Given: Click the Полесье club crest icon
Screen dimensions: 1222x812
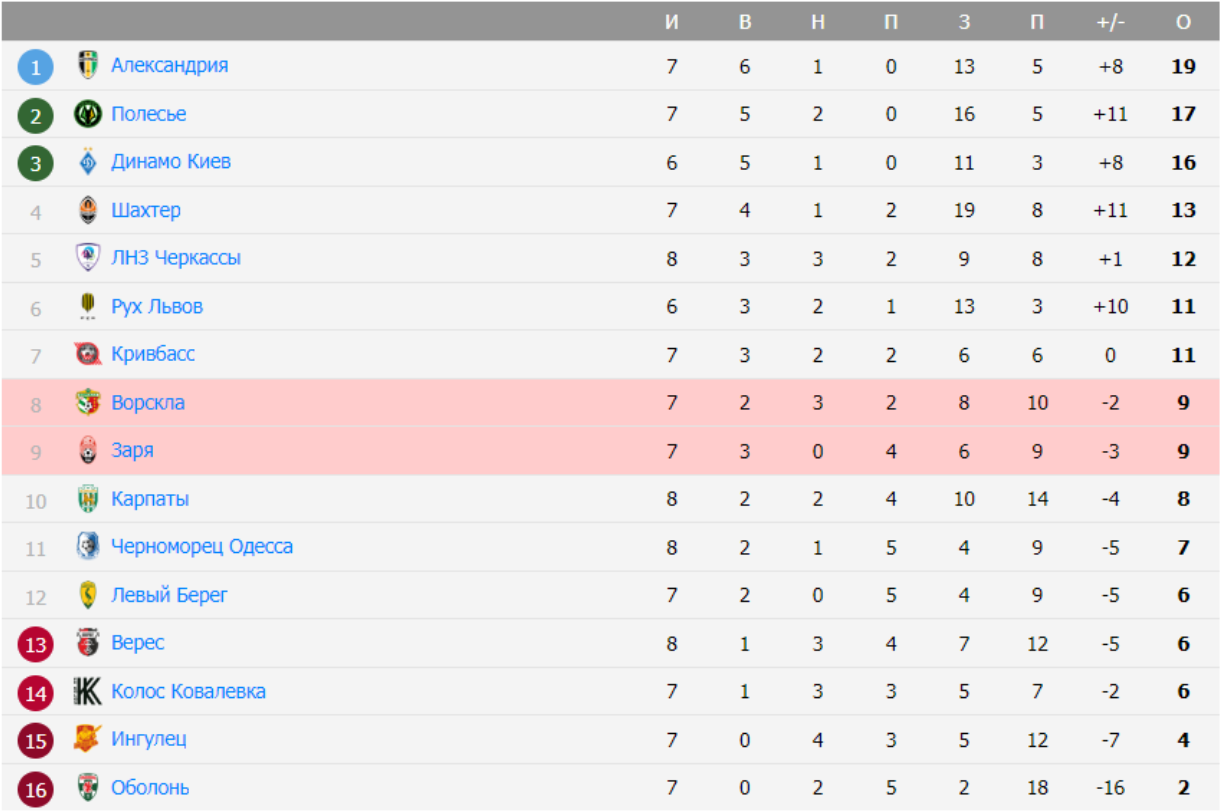Looking at the screenshot, I should pyautogui.click(x=88, y=114).
